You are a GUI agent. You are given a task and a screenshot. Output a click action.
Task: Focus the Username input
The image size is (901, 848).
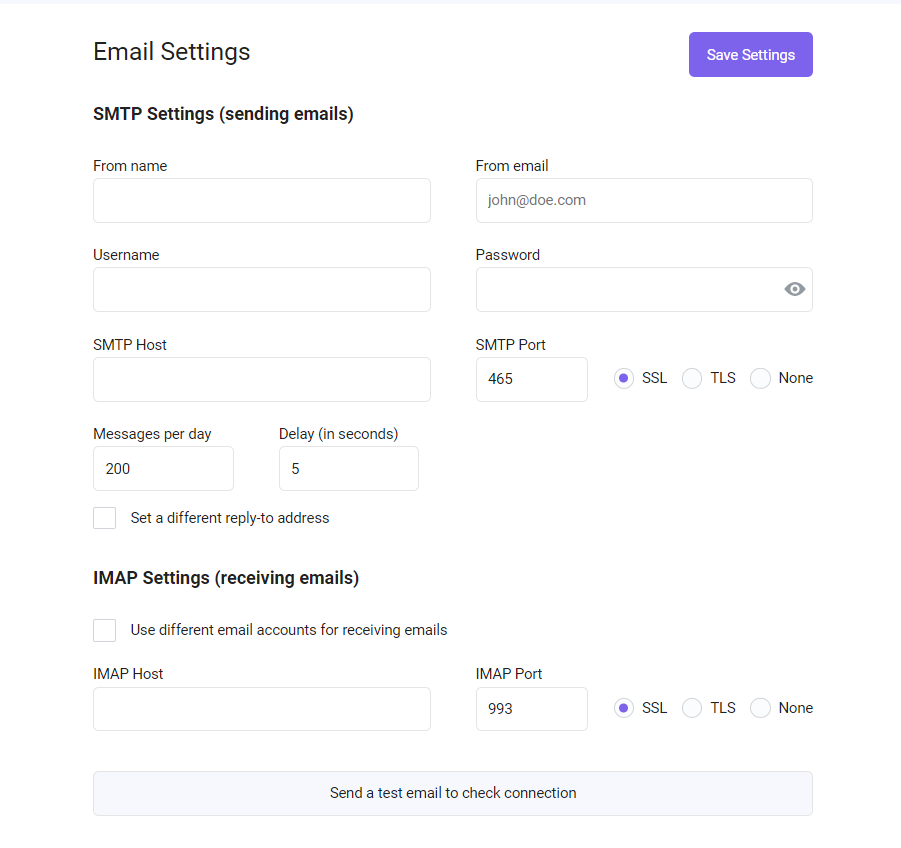262,290
